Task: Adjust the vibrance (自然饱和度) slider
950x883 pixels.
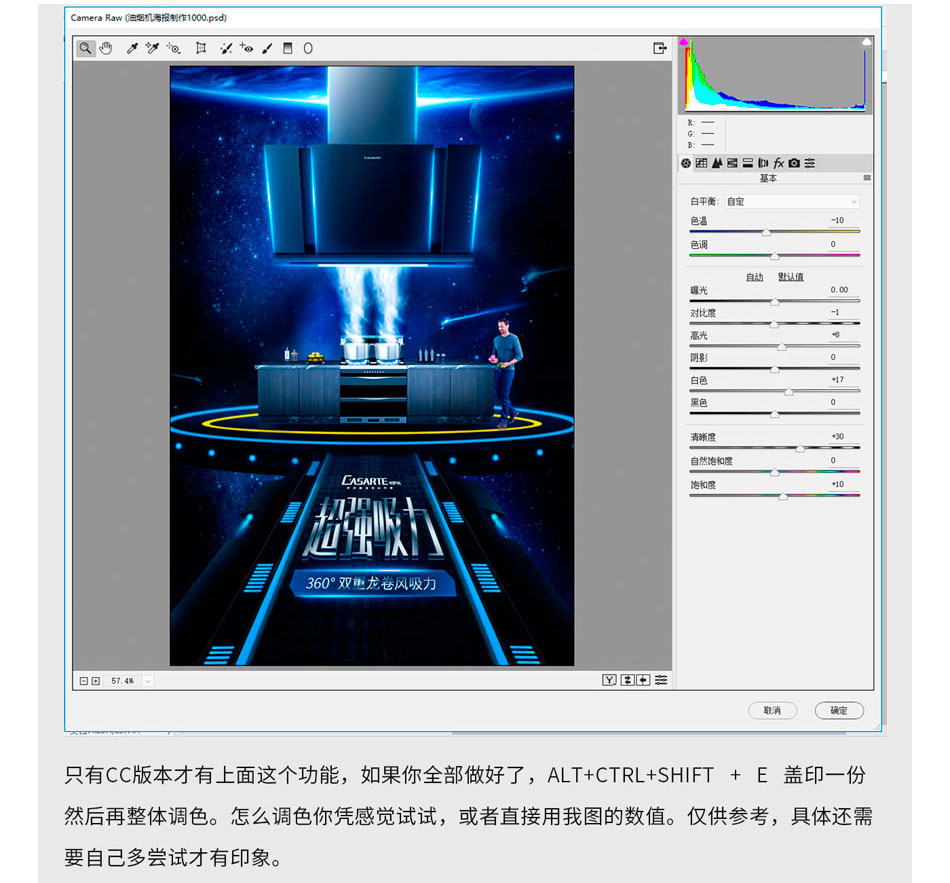Action: [x=774, y=472]
